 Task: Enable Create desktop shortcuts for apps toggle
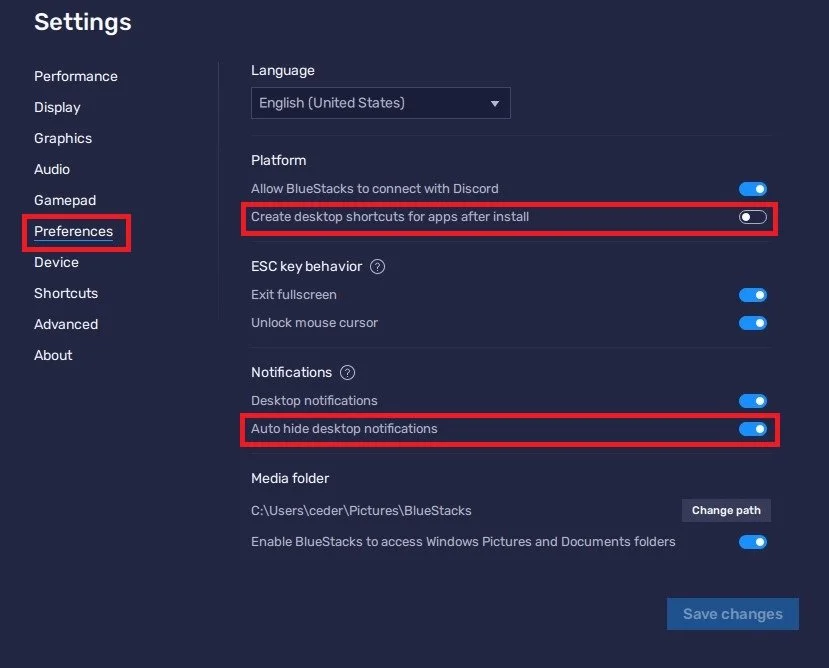coord(753,217)
